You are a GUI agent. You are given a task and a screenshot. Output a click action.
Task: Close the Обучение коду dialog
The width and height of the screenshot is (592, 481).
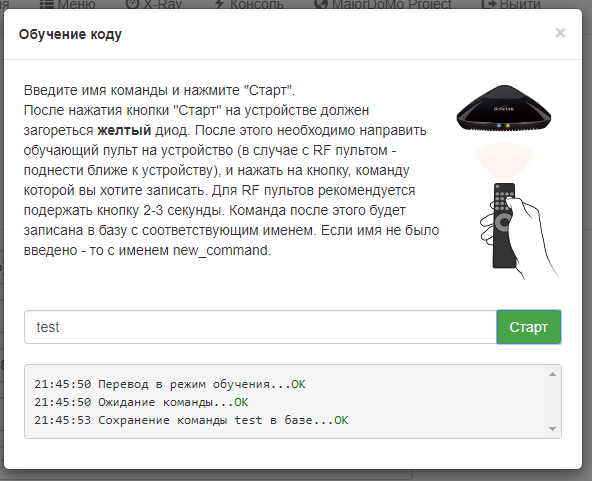[560, 33]
